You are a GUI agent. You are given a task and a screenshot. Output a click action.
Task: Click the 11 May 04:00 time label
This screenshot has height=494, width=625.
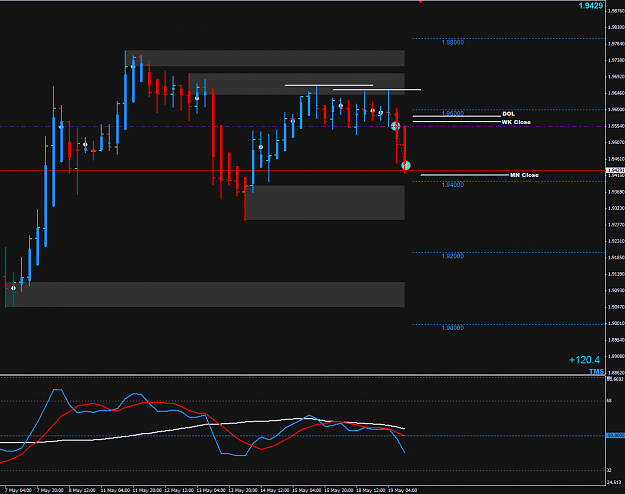tap(115, 490)
